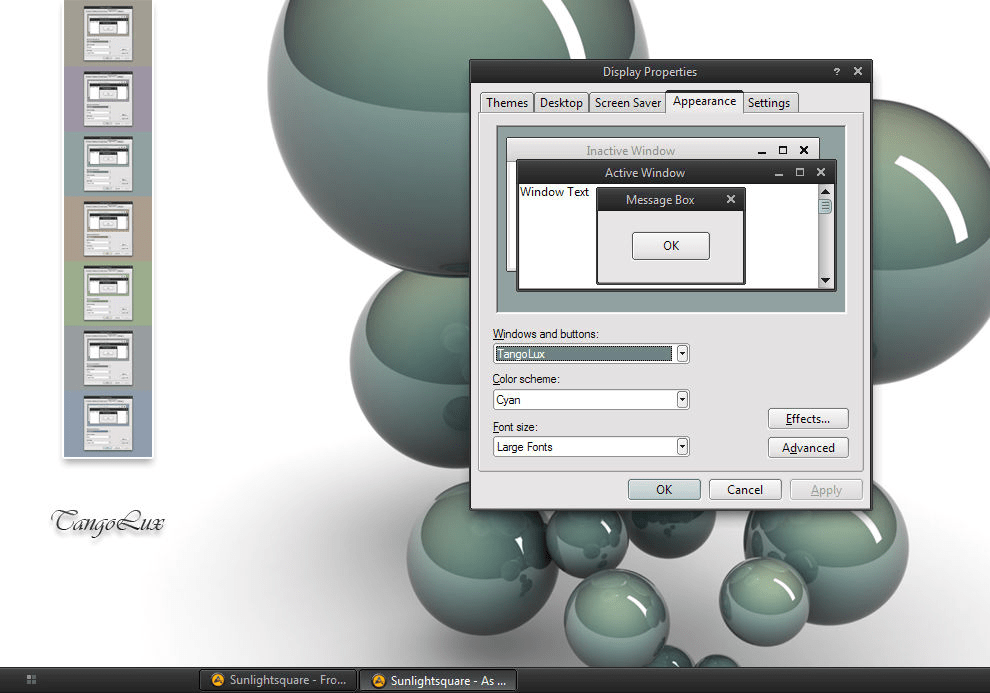This screenshot has width=990, height=693.
Task: Click the help question mark in Display Properties
Action: 837,72
